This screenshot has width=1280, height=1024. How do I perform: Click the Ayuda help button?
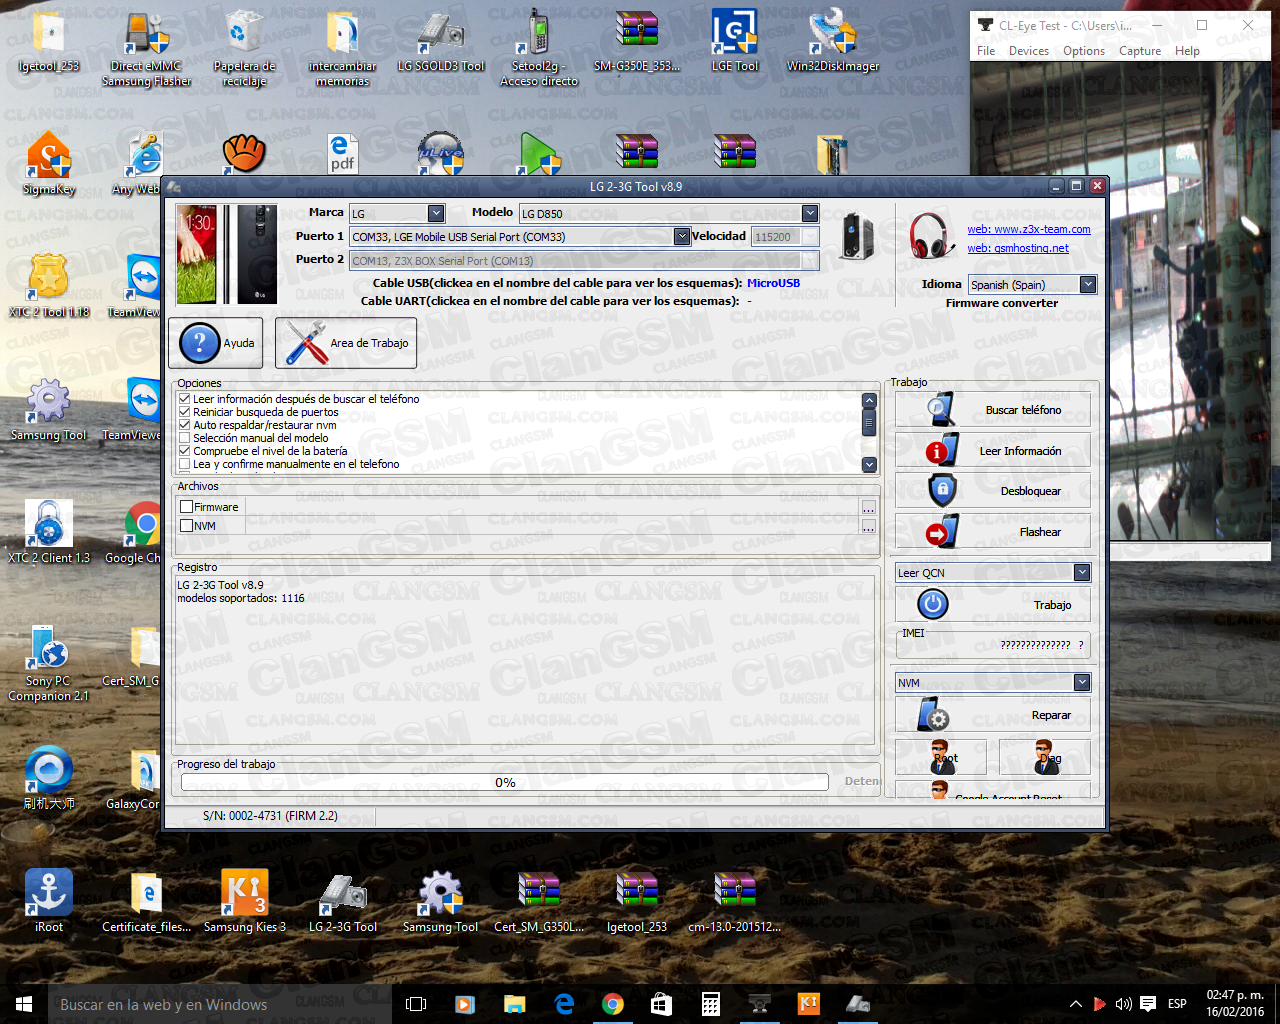pyautogui.click(x=216, y=343)
